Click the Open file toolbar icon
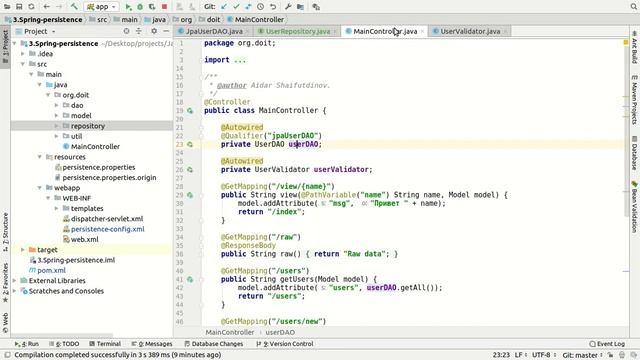 7,7
